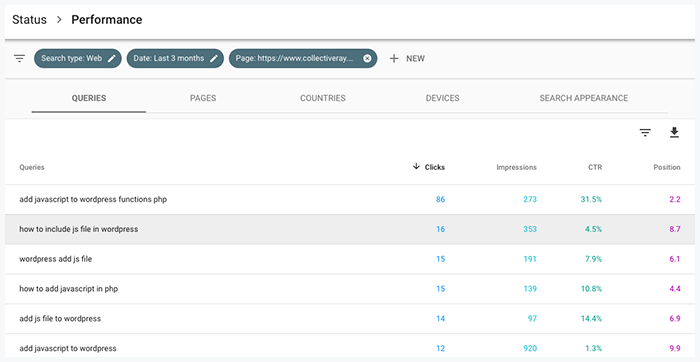The height and width of the screenshot is (362, 700).
Task: Open the Page: https://www.collectiveray filter chip
Action: (303, 58)
